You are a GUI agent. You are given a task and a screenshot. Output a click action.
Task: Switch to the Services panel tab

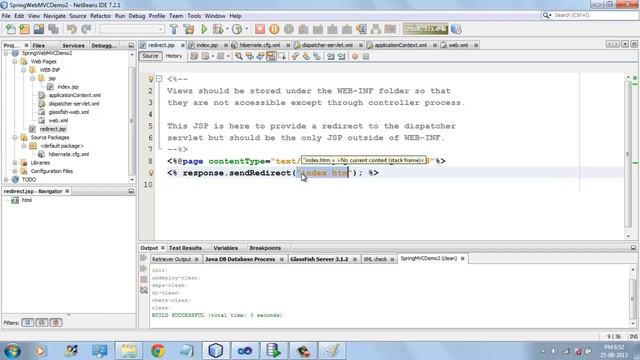point(73,45)
